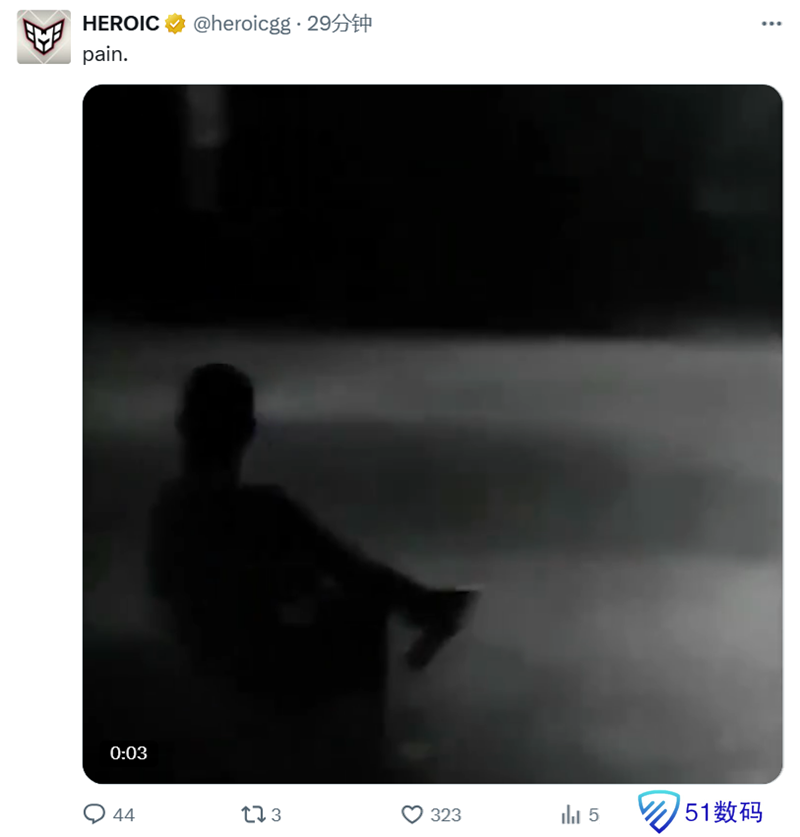Like the tweet with the heart icon

[x=412, y=814]
